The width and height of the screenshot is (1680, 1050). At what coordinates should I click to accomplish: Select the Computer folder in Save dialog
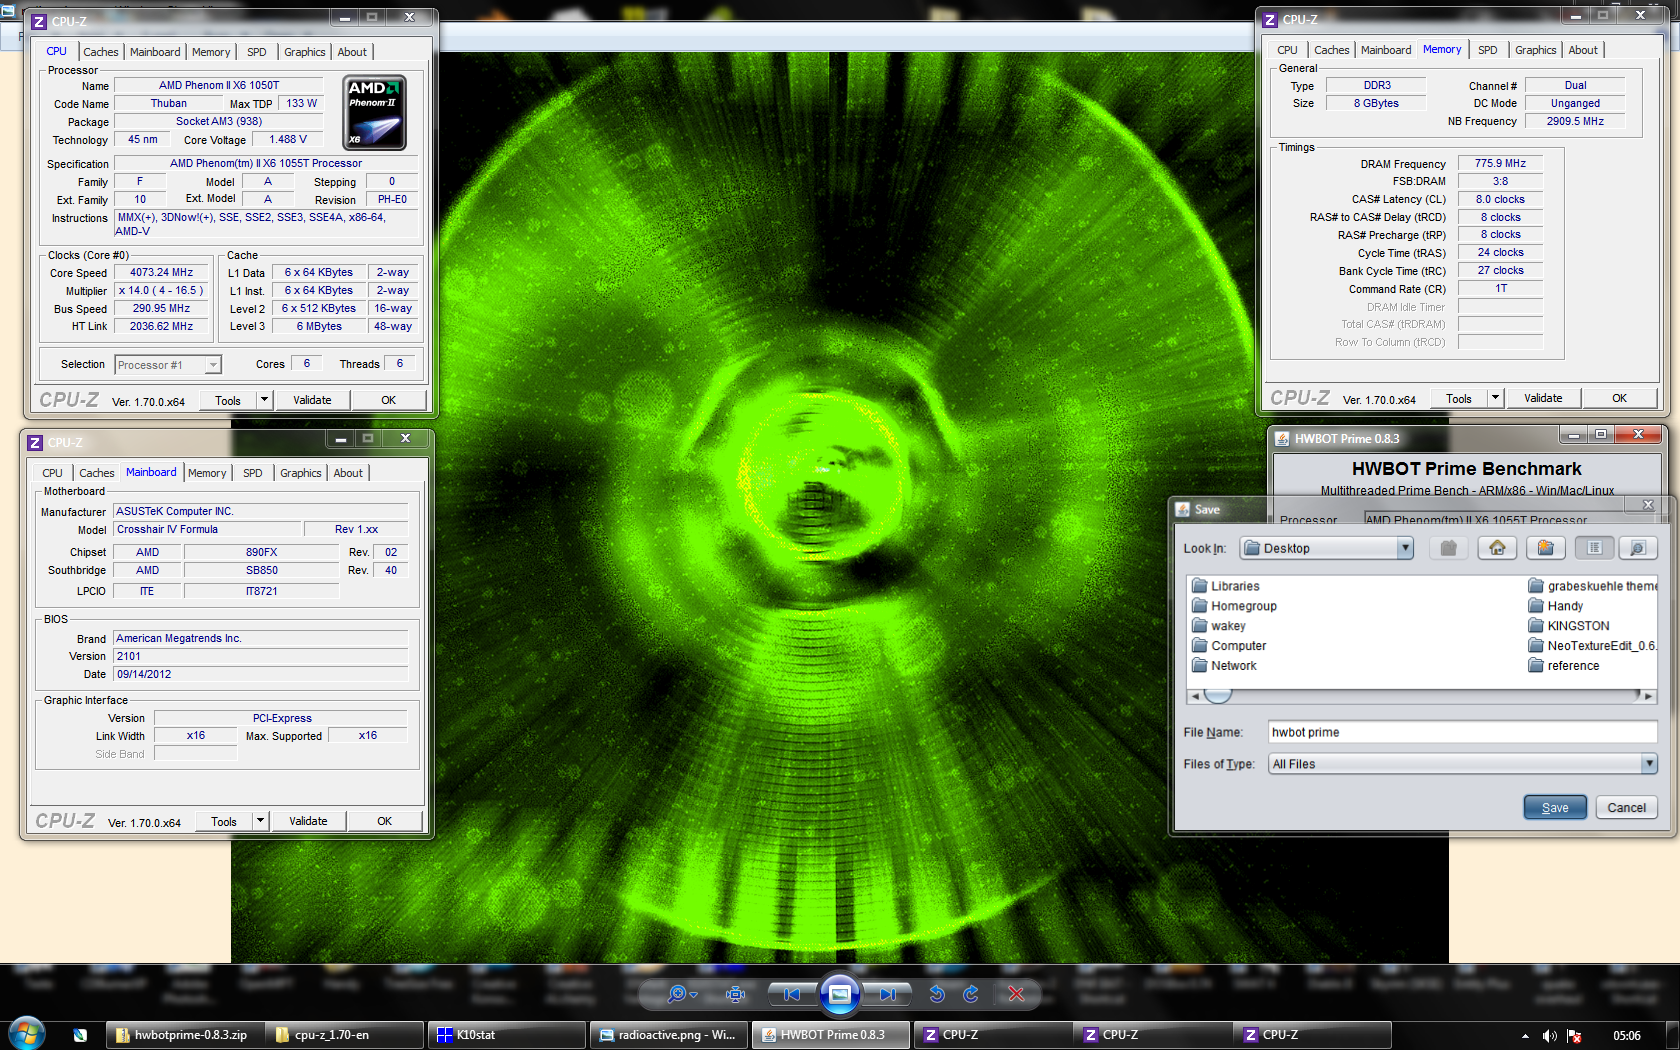pos(1229,646)
